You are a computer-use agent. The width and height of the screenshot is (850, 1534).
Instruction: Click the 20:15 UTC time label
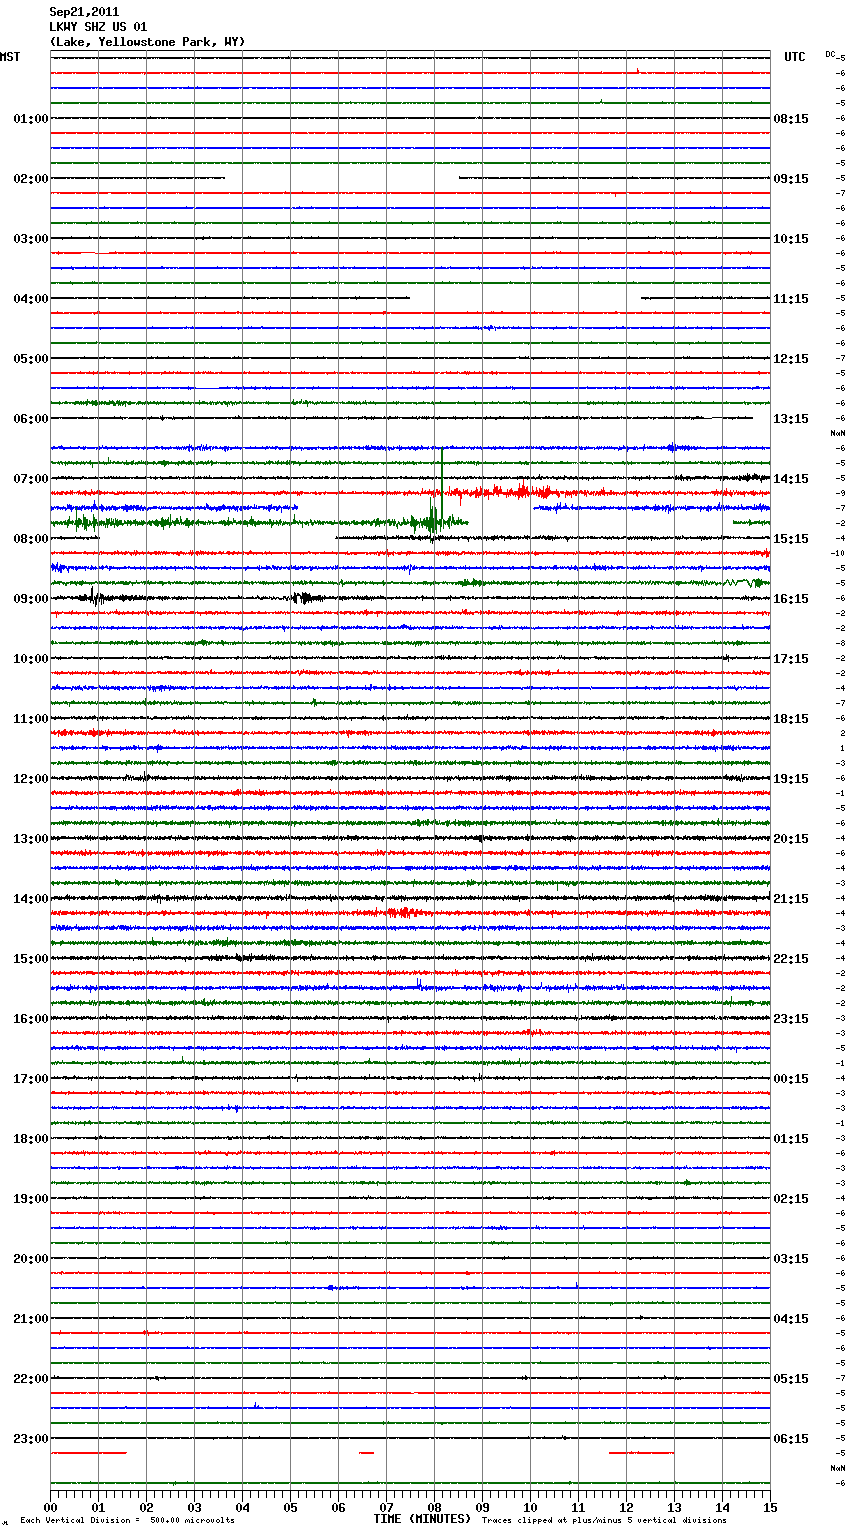pyautogui.click(x=791, y=839)
